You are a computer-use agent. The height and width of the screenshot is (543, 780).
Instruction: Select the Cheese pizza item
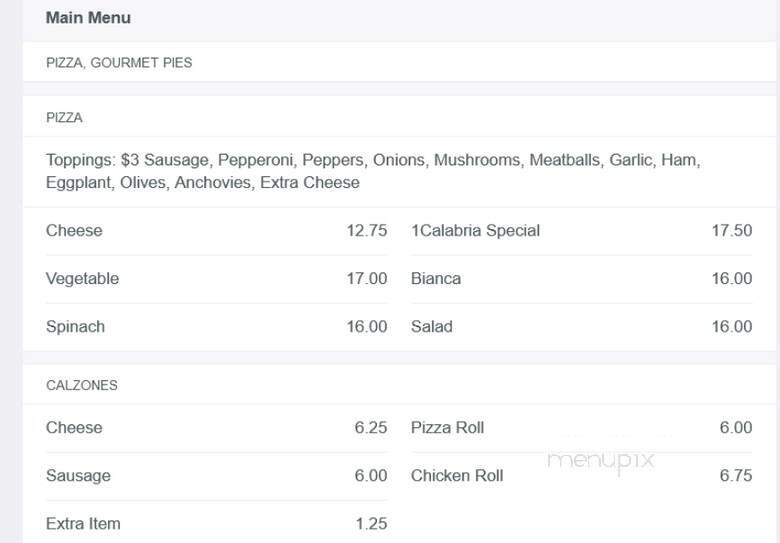[x=74, y=231]
